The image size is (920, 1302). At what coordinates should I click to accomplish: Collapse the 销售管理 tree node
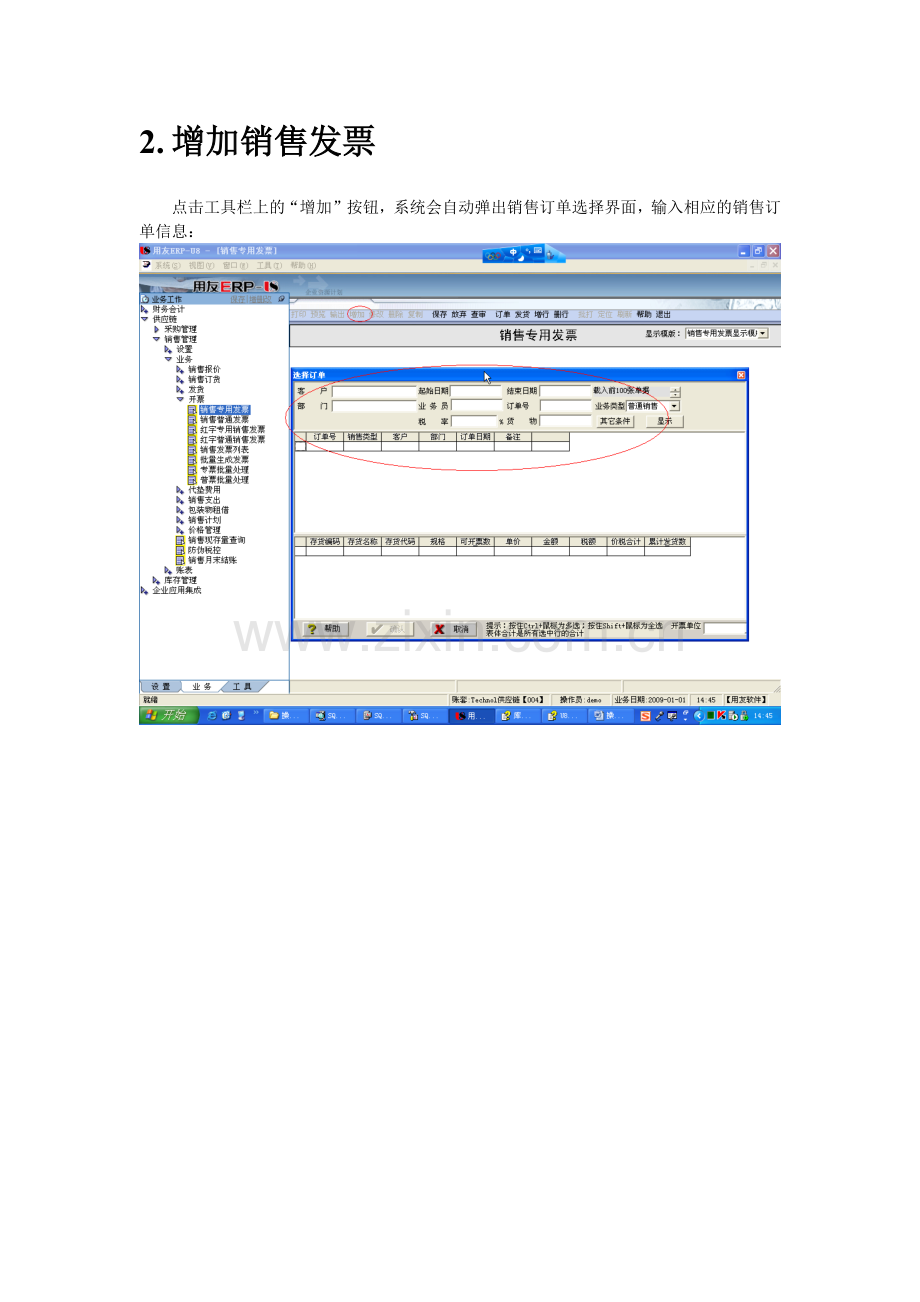pyautogui.click(x=156, y=339)
